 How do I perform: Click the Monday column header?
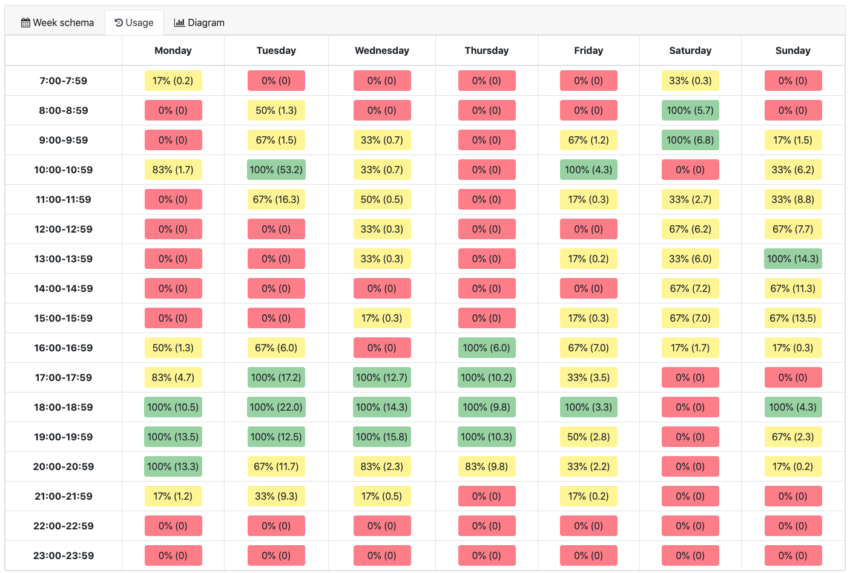tap(173, 51)
